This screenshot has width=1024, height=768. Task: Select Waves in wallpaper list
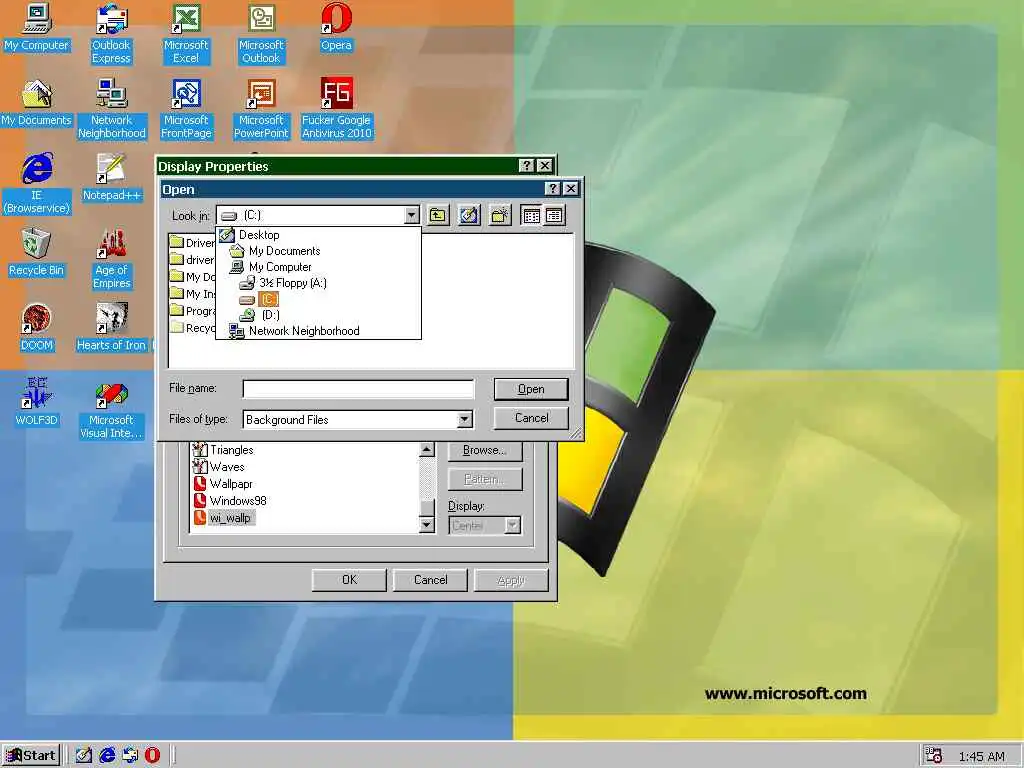[219, 467]
